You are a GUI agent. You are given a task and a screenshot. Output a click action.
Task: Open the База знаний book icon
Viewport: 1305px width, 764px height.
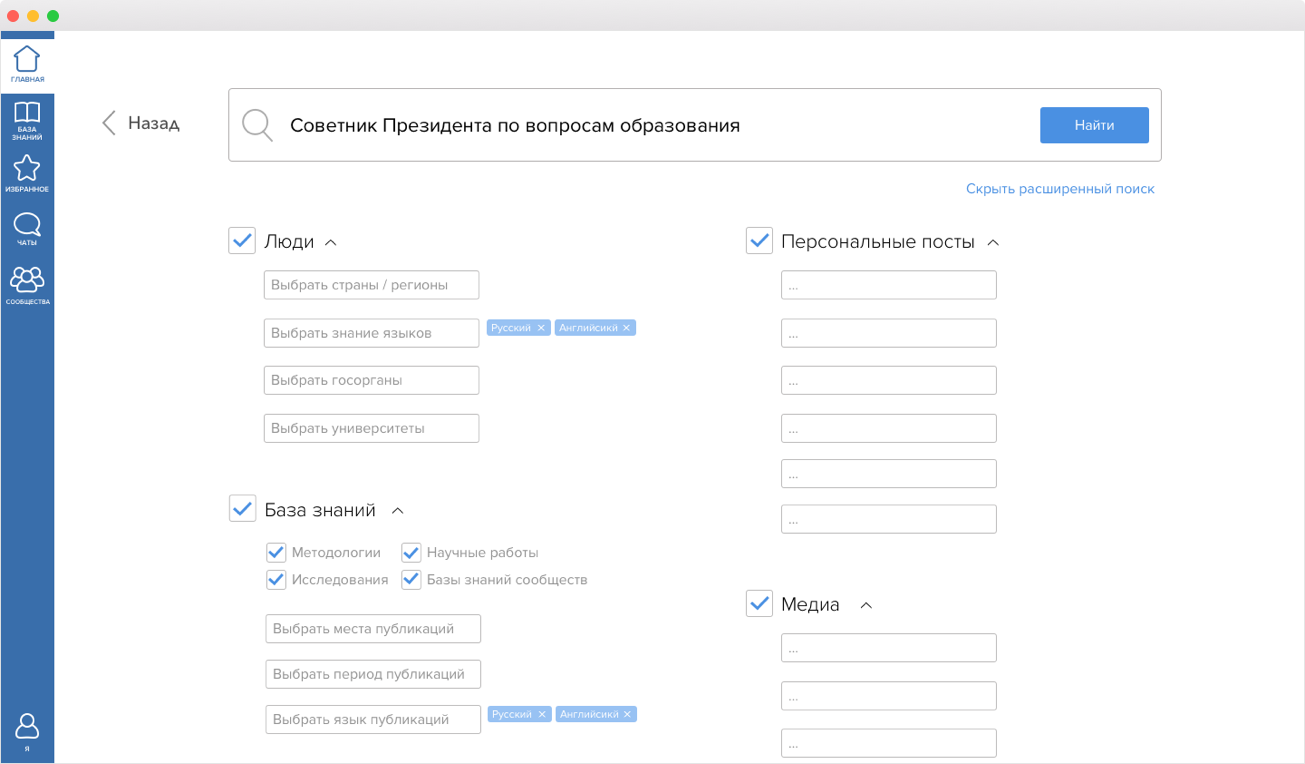27,119
